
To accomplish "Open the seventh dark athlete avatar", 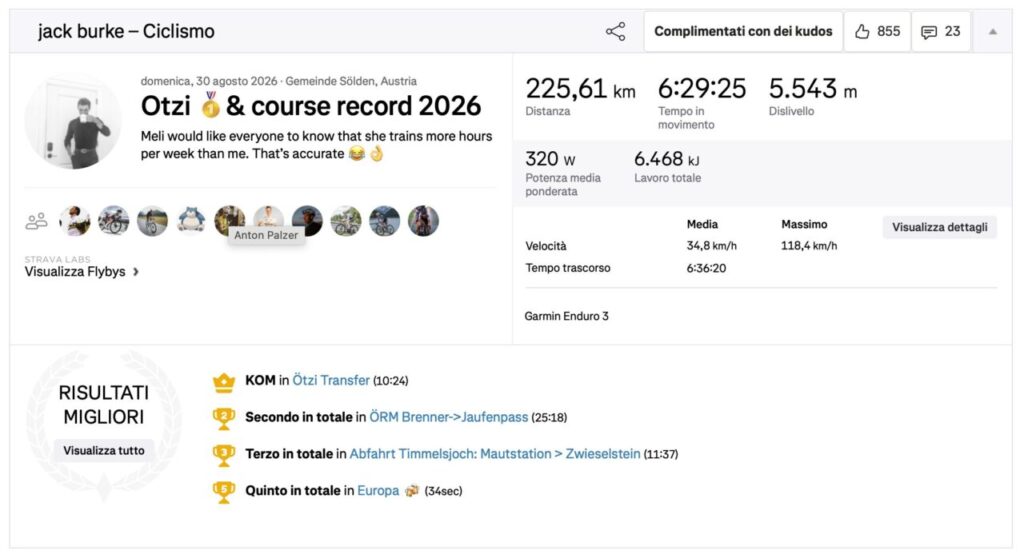I will (307, 221).
